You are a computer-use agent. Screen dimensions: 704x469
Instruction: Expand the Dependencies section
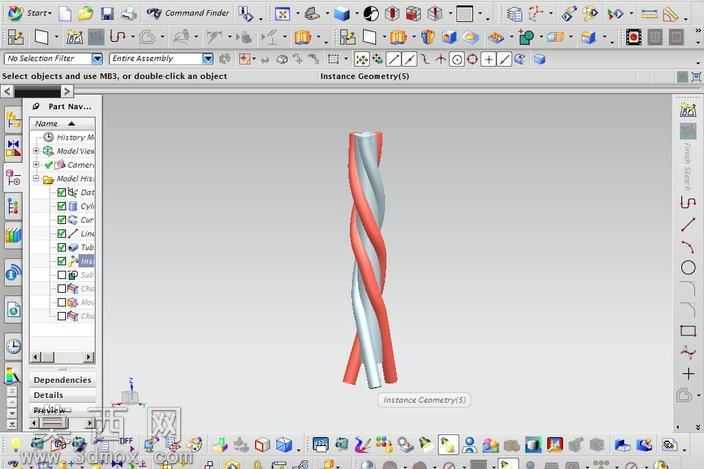point(63,380)
